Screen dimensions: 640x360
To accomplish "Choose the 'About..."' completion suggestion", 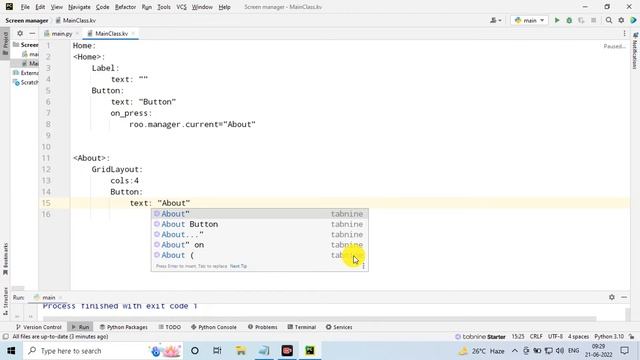I will (x=260, y=234).
